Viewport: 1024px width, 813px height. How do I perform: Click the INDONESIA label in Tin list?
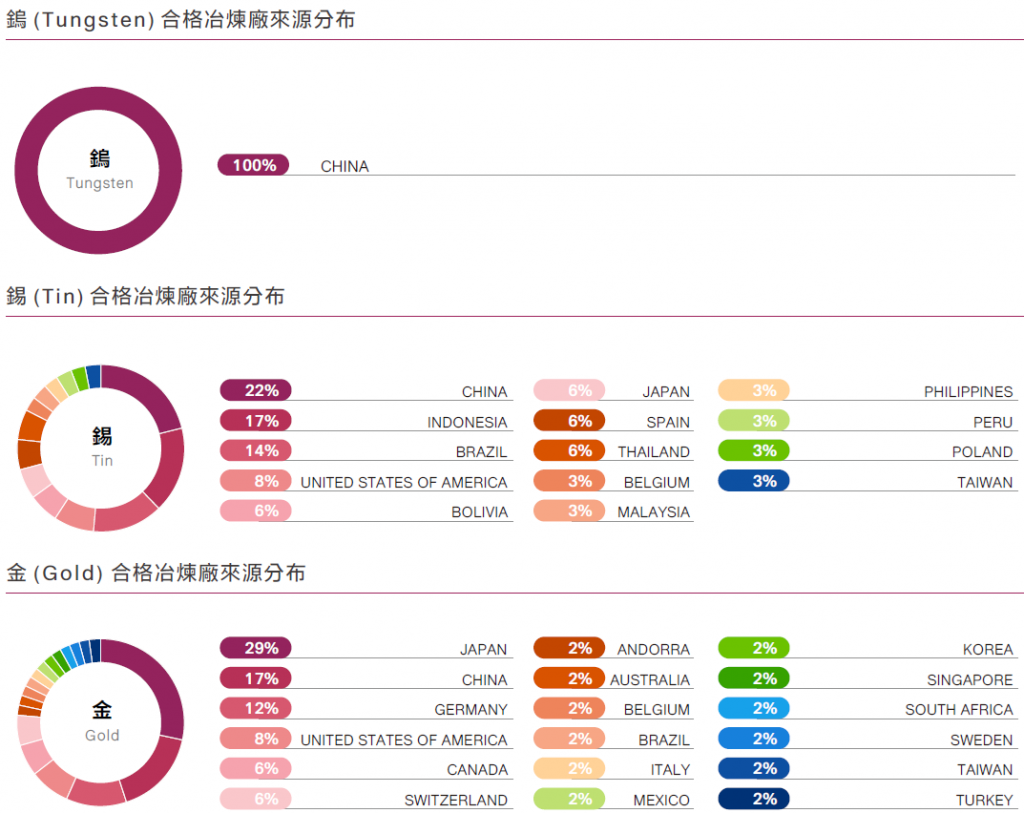[x=467, y=423]
